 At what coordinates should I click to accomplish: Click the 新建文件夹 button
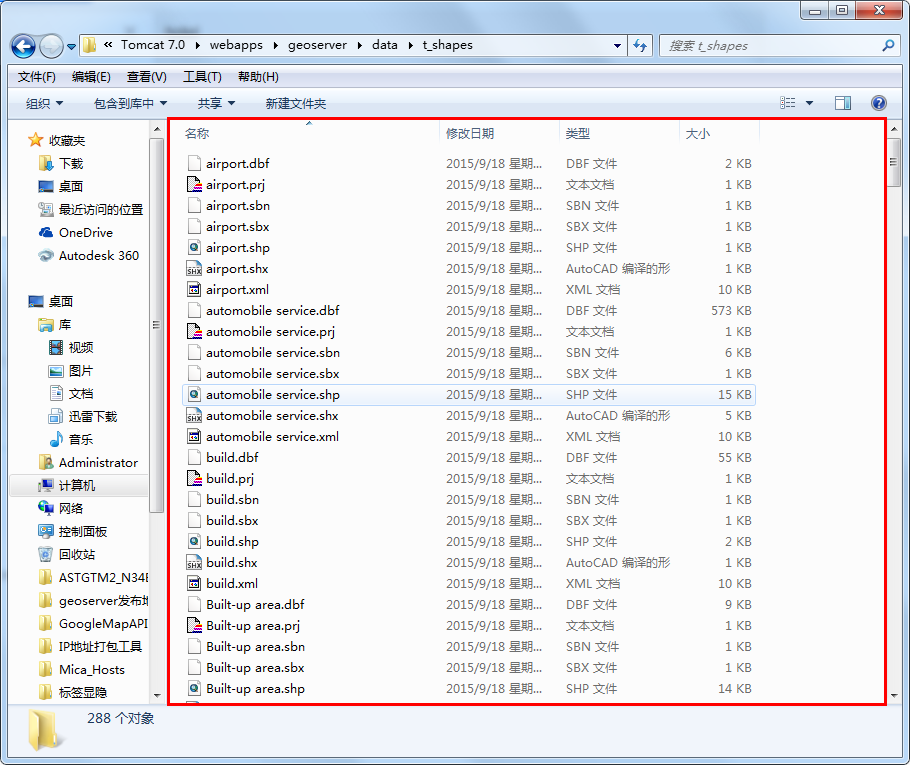(295, 103)
